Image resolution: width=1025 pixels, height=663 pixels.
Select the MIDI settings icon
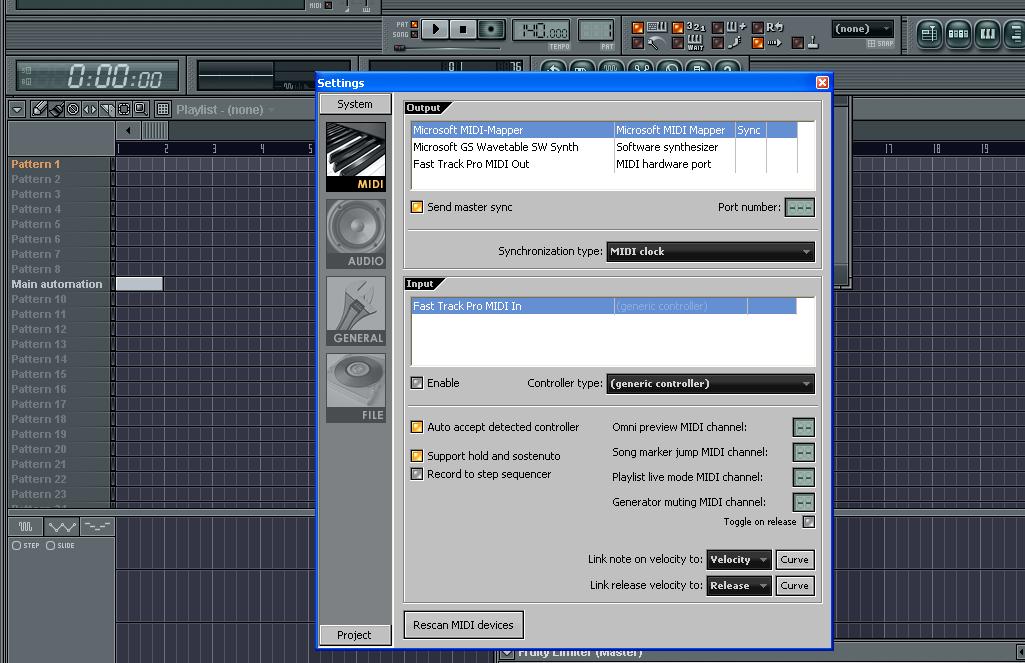tap(355, 156)
